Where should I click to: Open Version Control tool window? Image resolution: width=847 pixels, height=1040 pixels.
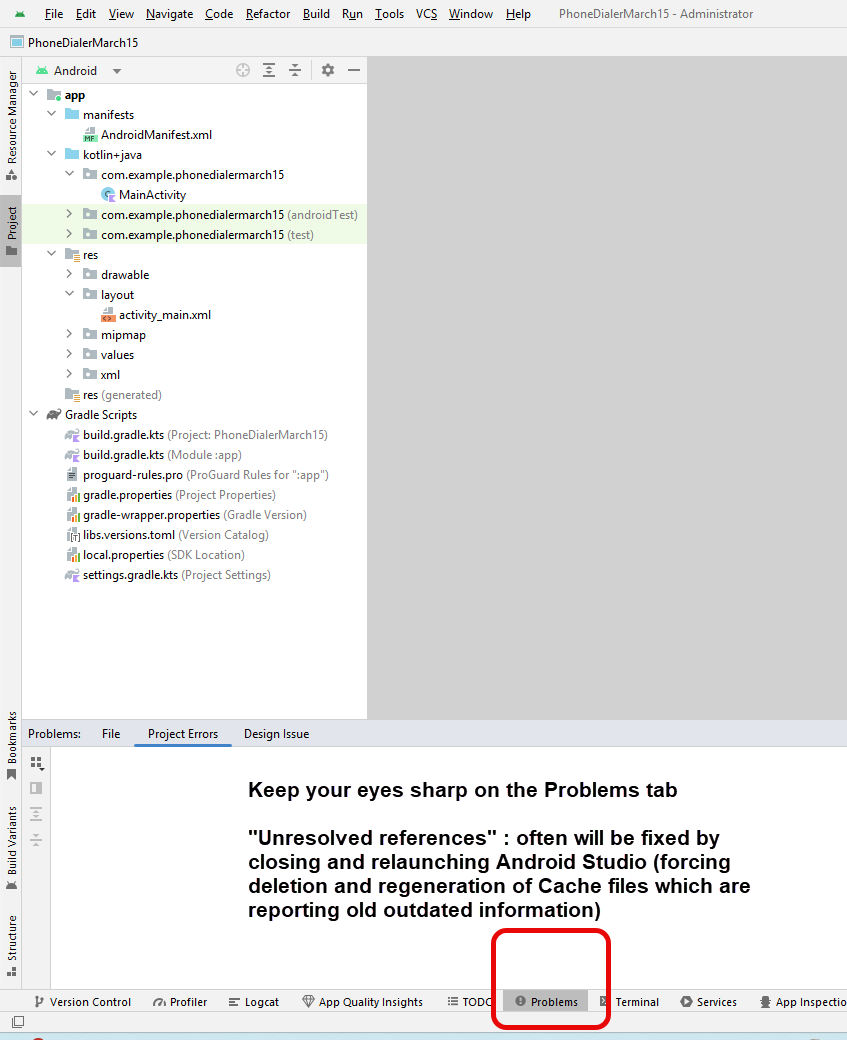click(83, 1002)
